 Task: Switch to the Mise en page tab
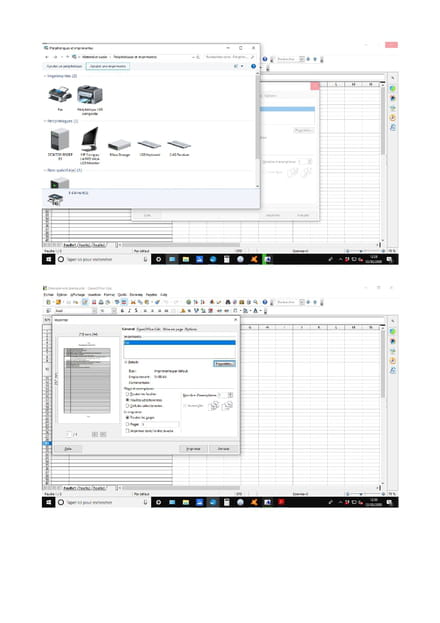click(x=173, y=329)
